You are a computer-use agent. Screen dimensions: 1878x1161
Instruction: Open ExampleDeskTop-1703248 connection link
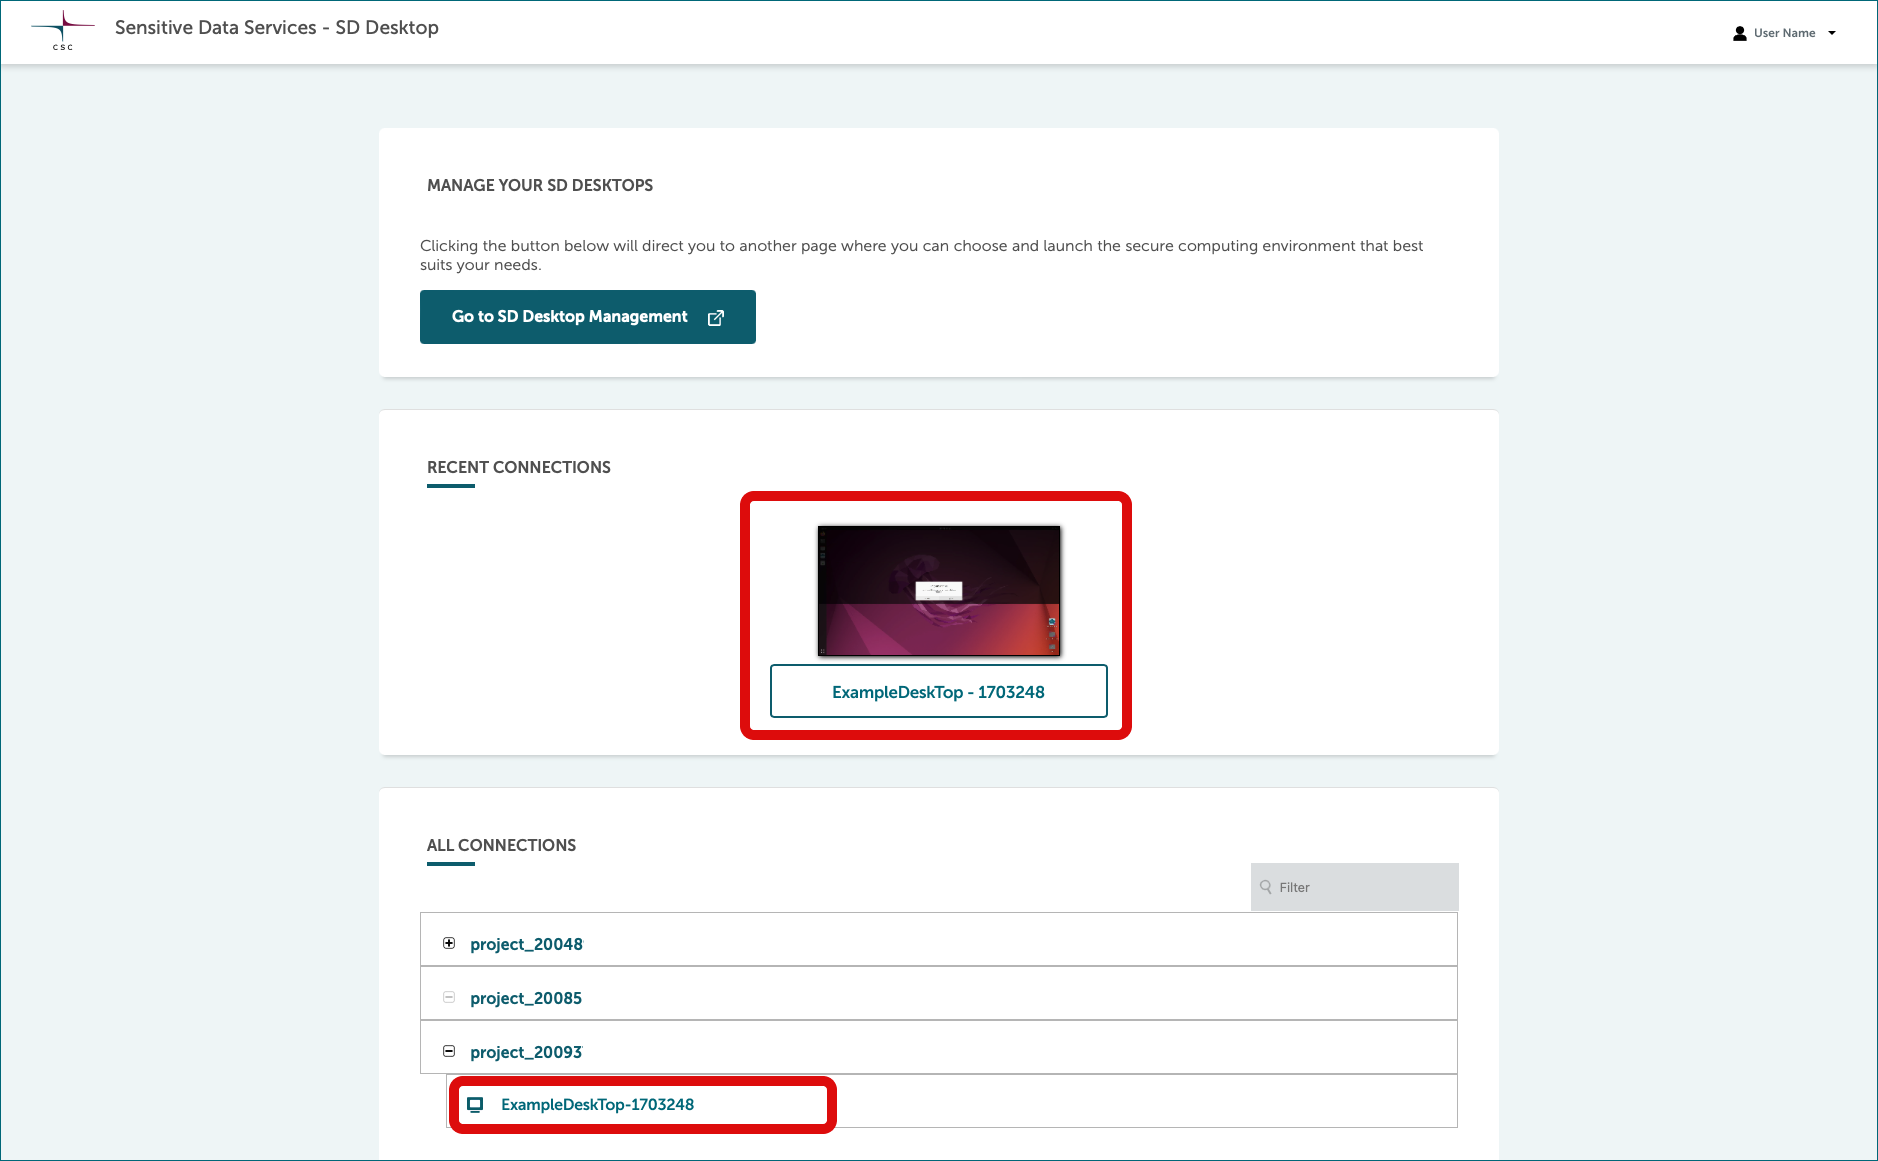597,1104
